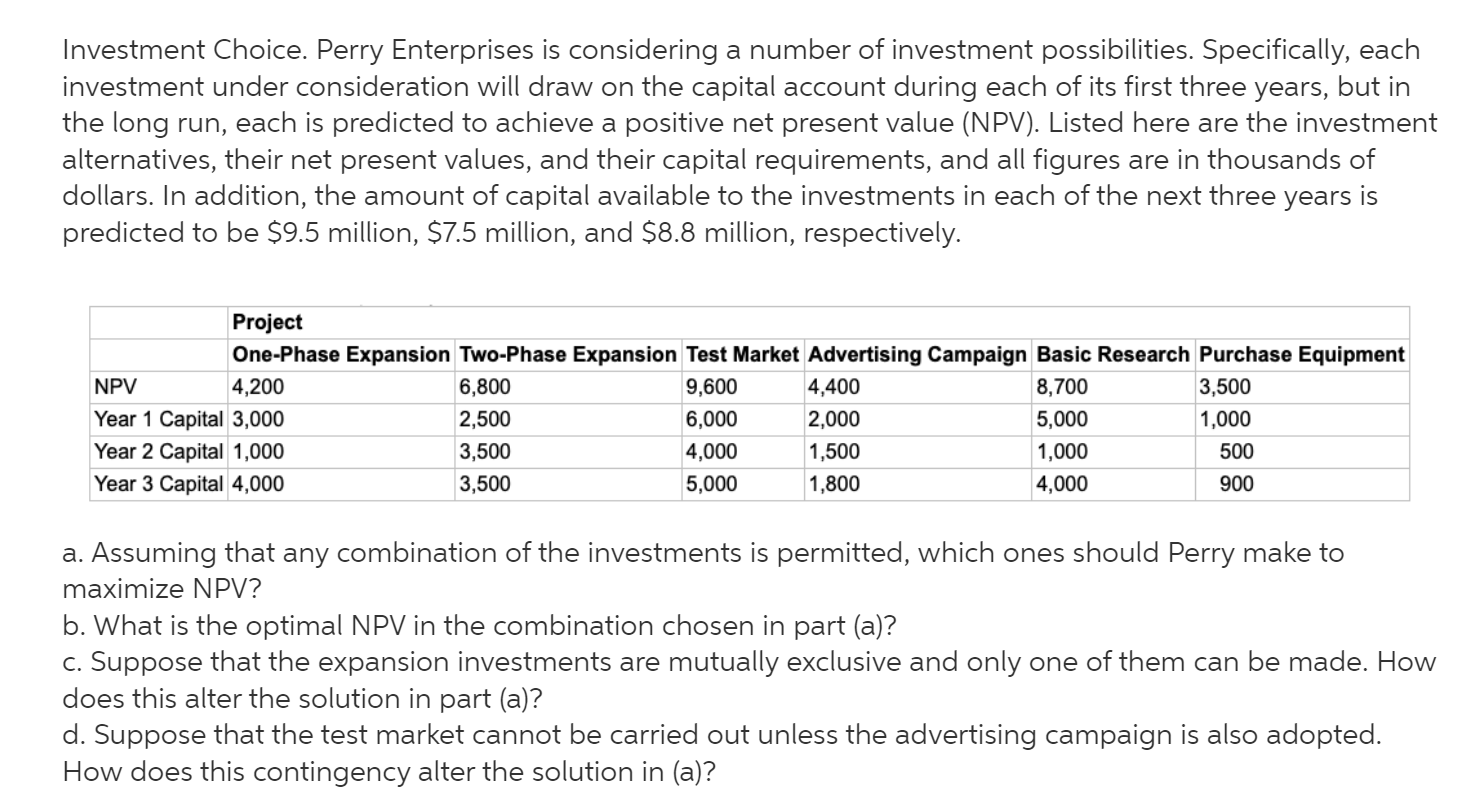Select the Year 2 Capital row label
Screen dimensions: 1463x804
tap(159, 452)
